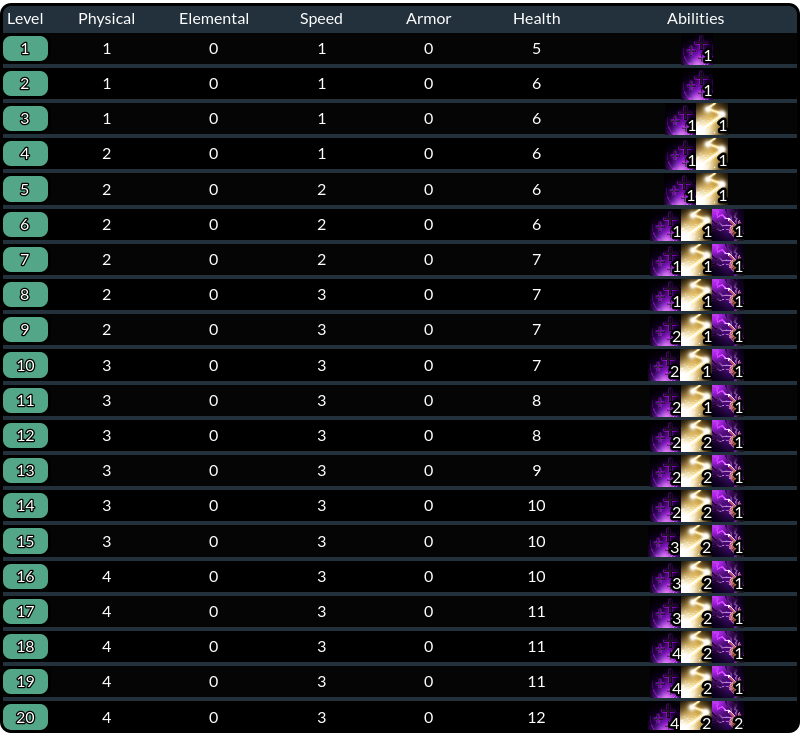This screenshot has width=800, height=735.
Task: Click the purple cross ability icon in Level 3 row
Action: click(681, 119)
